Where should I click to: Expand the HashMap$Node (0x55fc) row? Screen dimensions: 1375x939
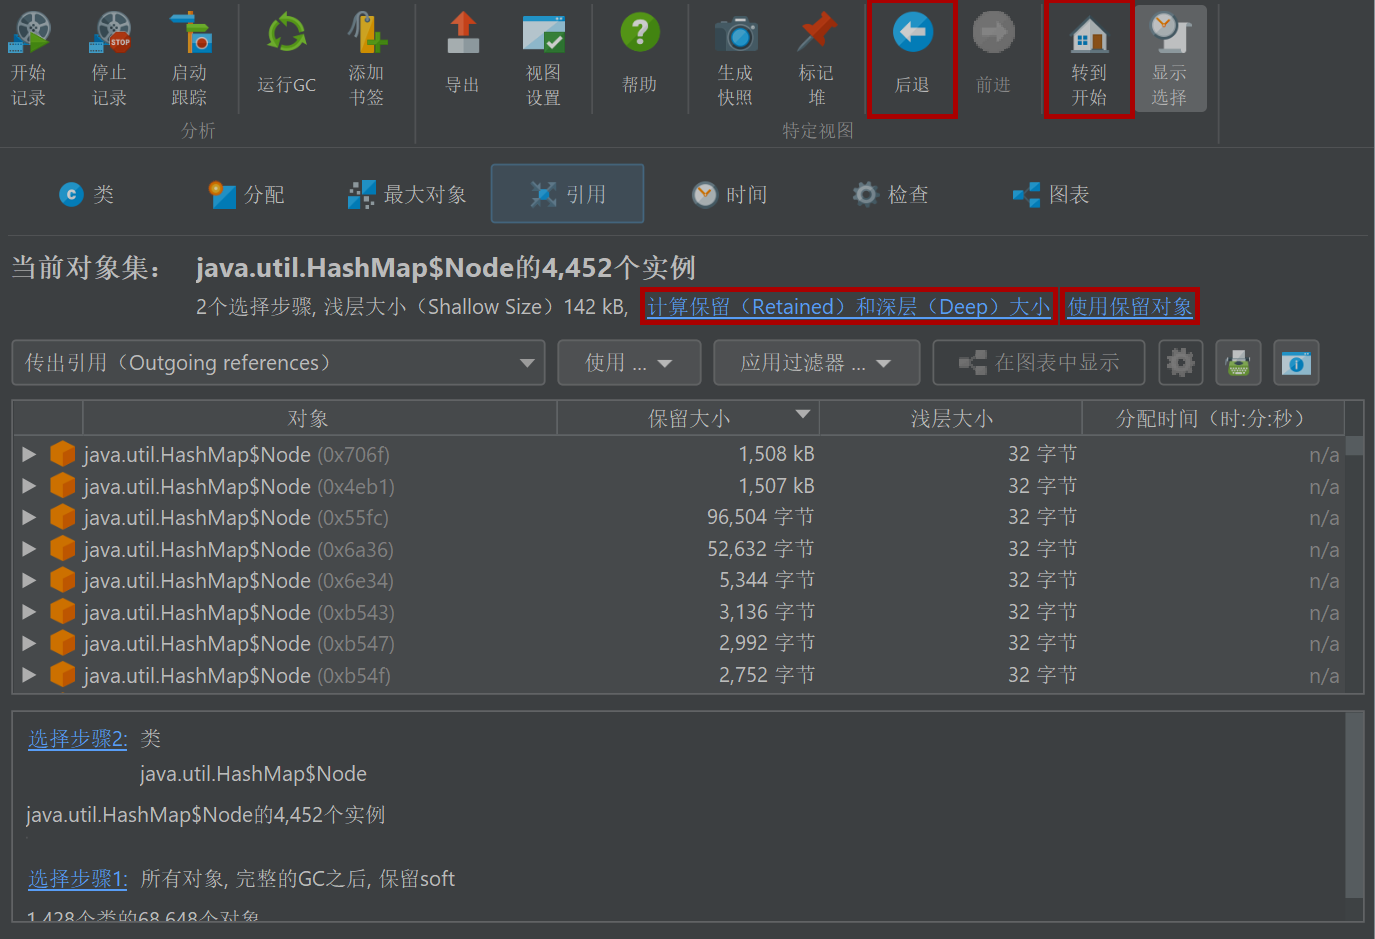click(x=29, y=517)
